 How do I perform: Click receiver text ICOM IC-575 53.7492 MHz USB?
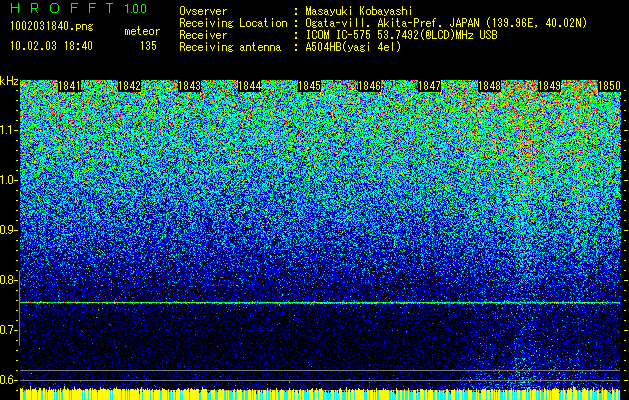coord(401,35)
